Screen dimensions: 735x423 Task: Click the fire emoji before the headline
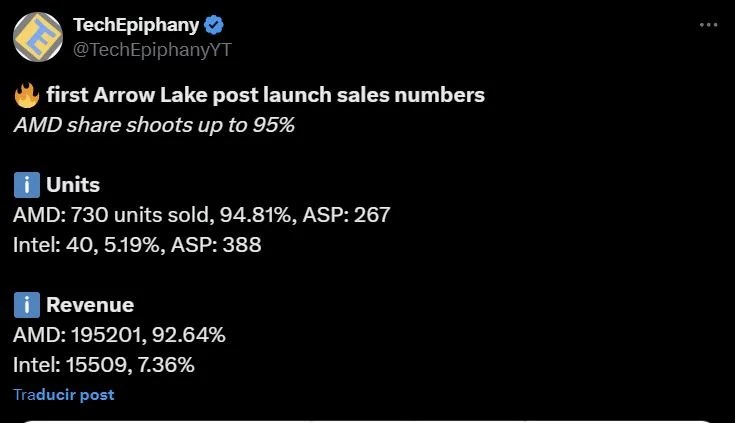27,95
